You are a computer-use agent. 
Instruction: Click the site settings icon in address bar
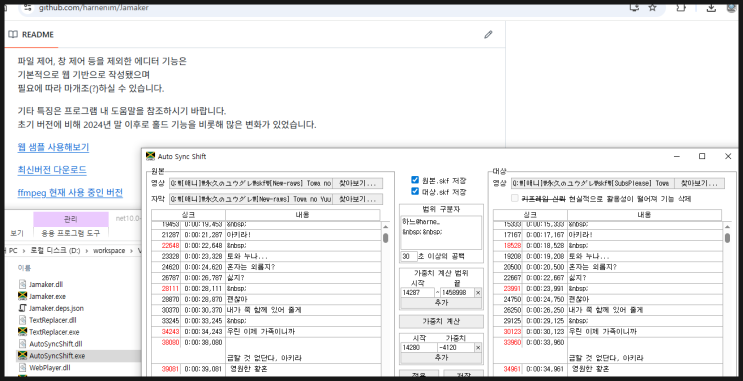pos(28,8)
